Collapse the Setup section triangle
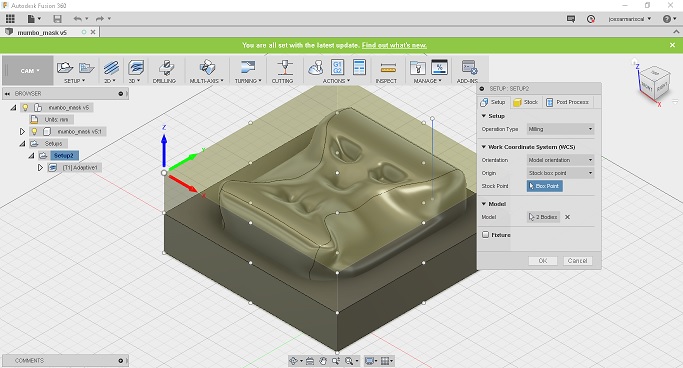The image size is (683, 368). [x=484, y=116]
